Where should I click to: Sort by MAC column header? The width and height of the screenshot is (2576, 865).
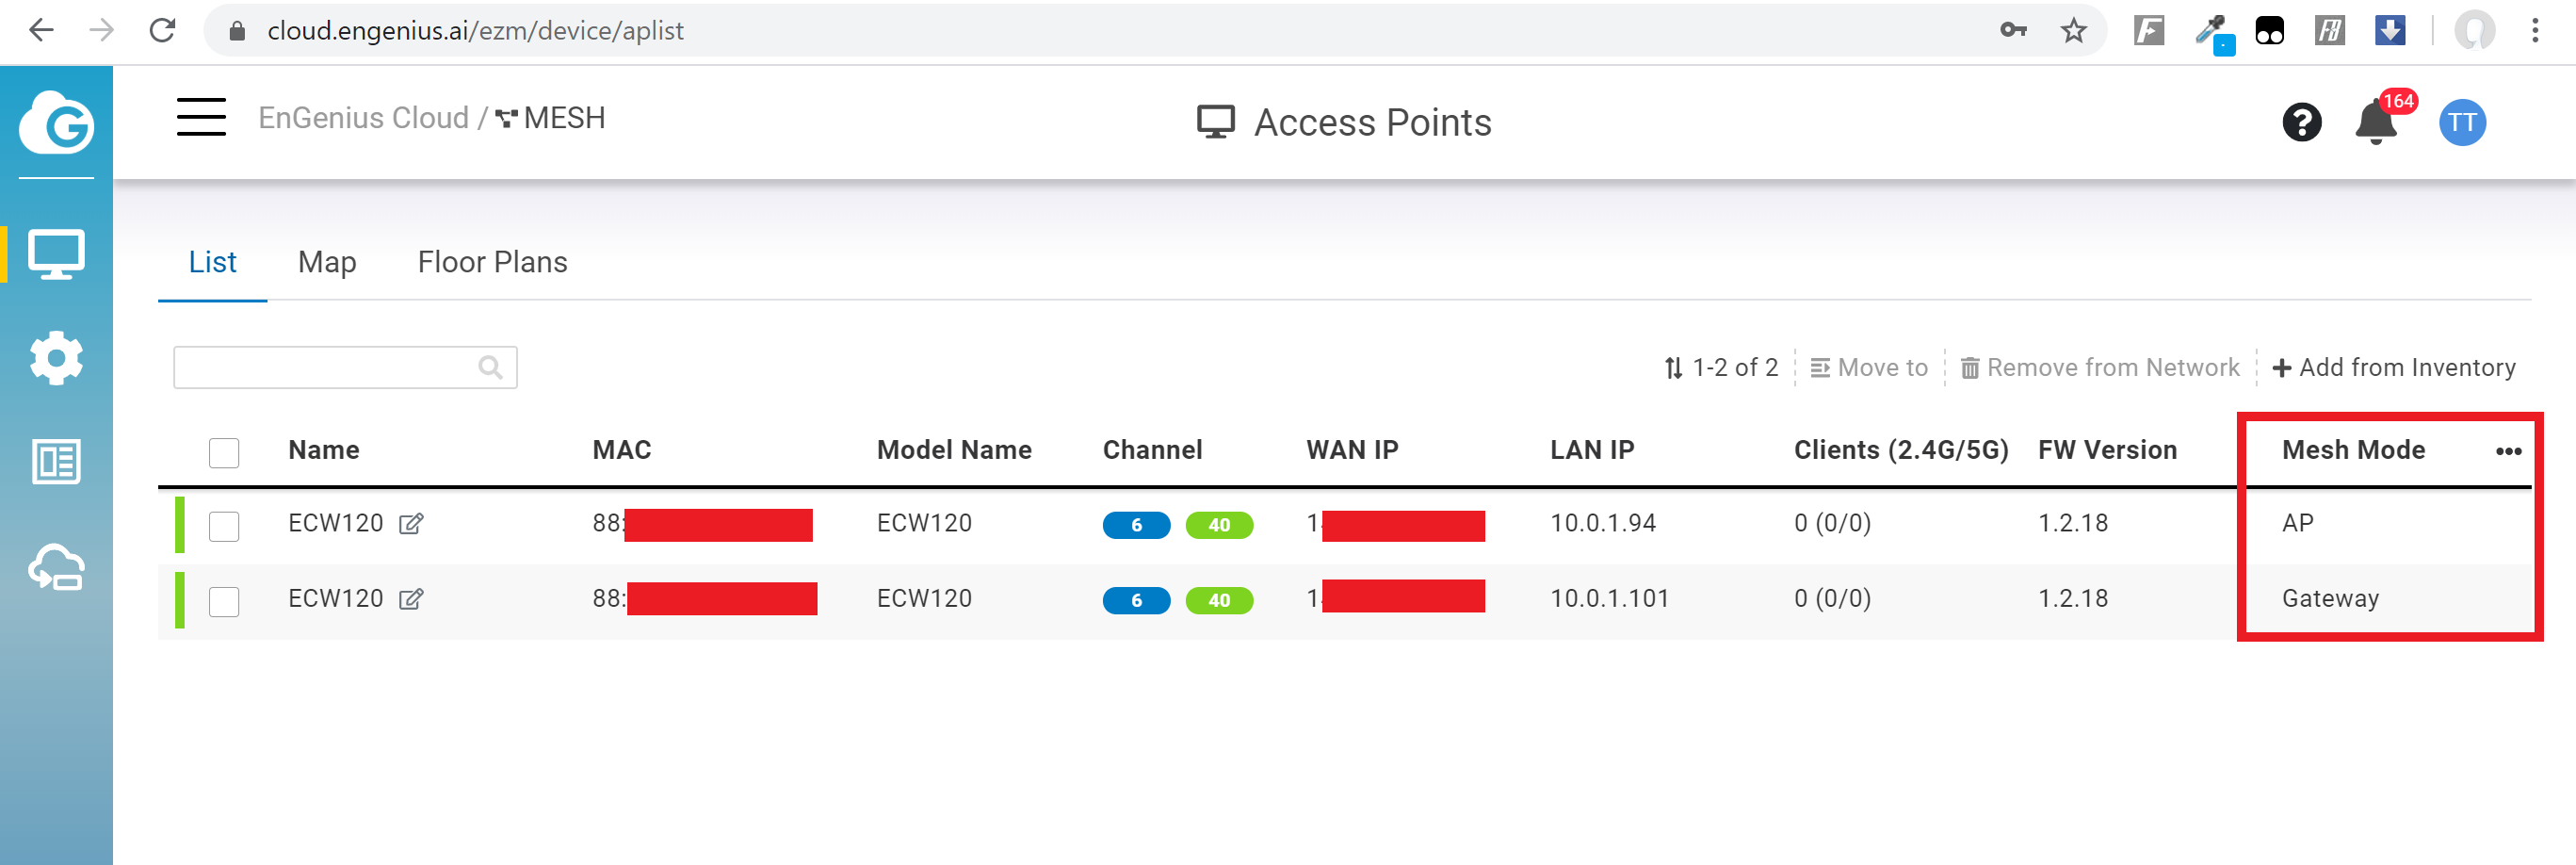click(x=622, y=450)
